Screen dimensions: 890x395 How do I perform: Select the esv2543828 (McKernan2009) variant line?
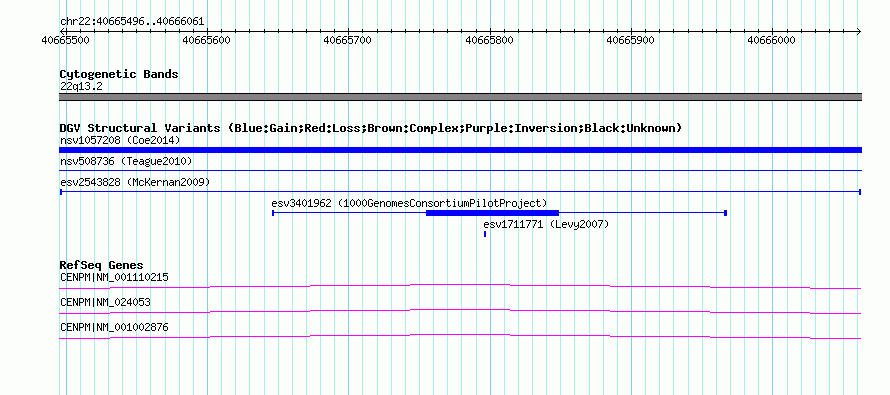(460, 192)
